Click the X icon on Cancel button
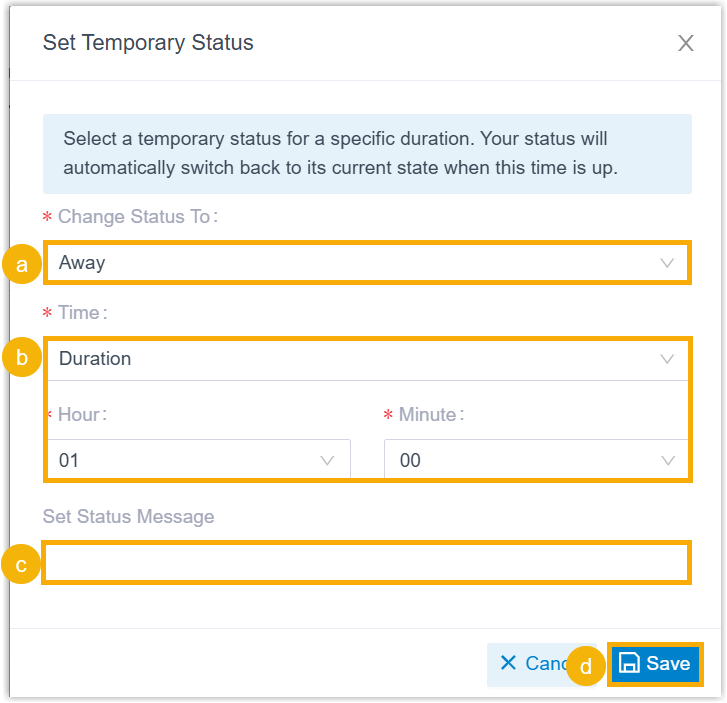727x703 pixels. coord(508,664)
